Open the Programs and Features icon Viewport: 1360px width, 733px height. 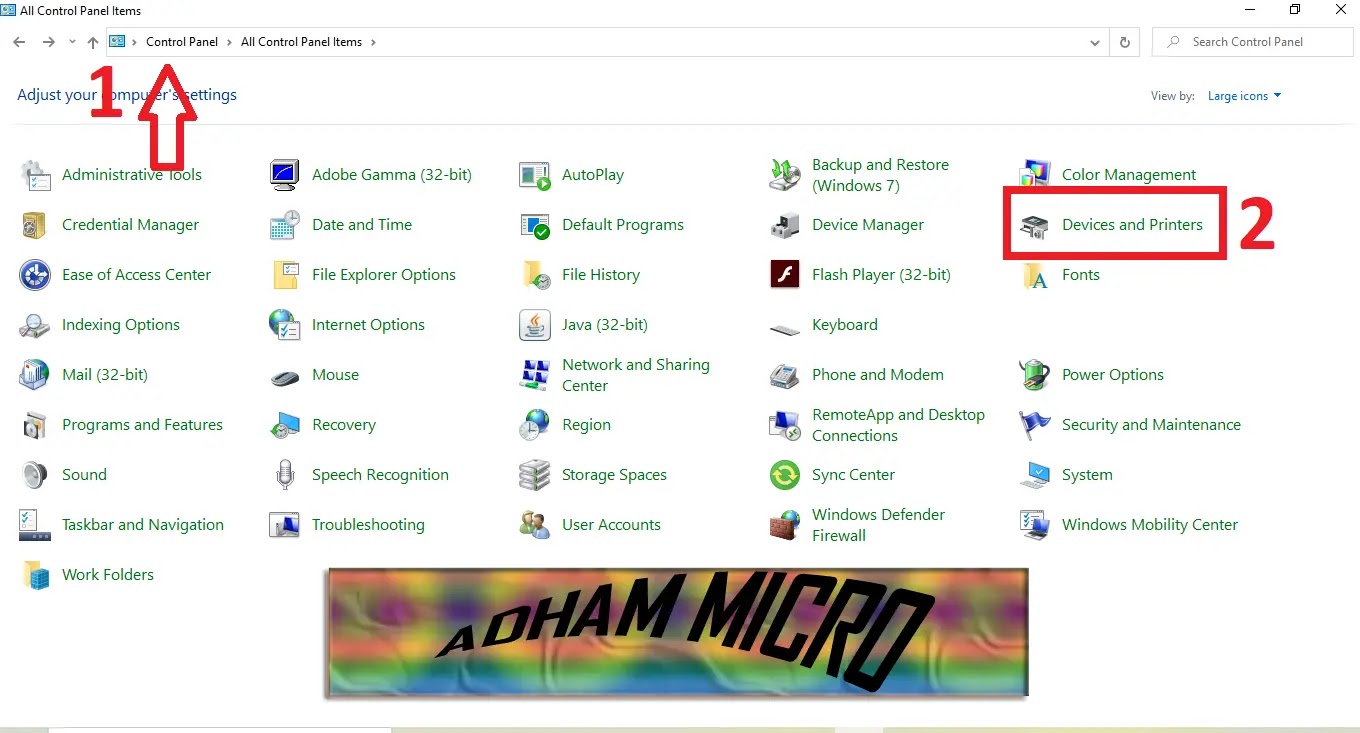(35, 425)
